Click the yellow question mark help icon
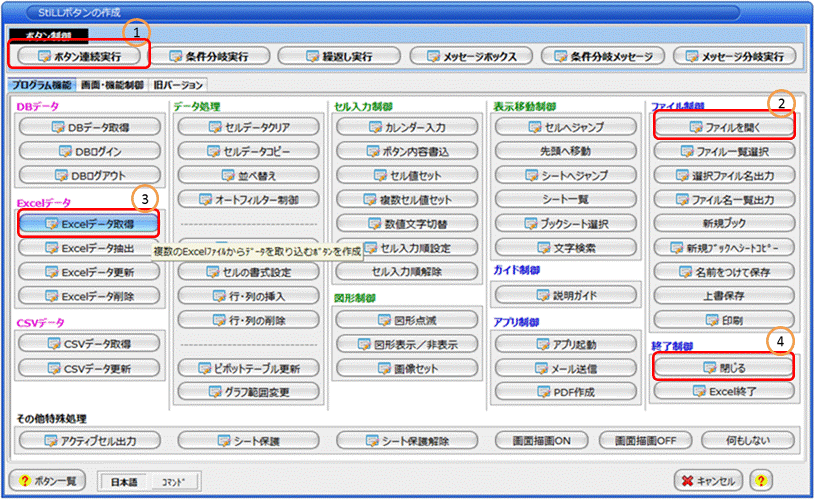 pos(761,480)
